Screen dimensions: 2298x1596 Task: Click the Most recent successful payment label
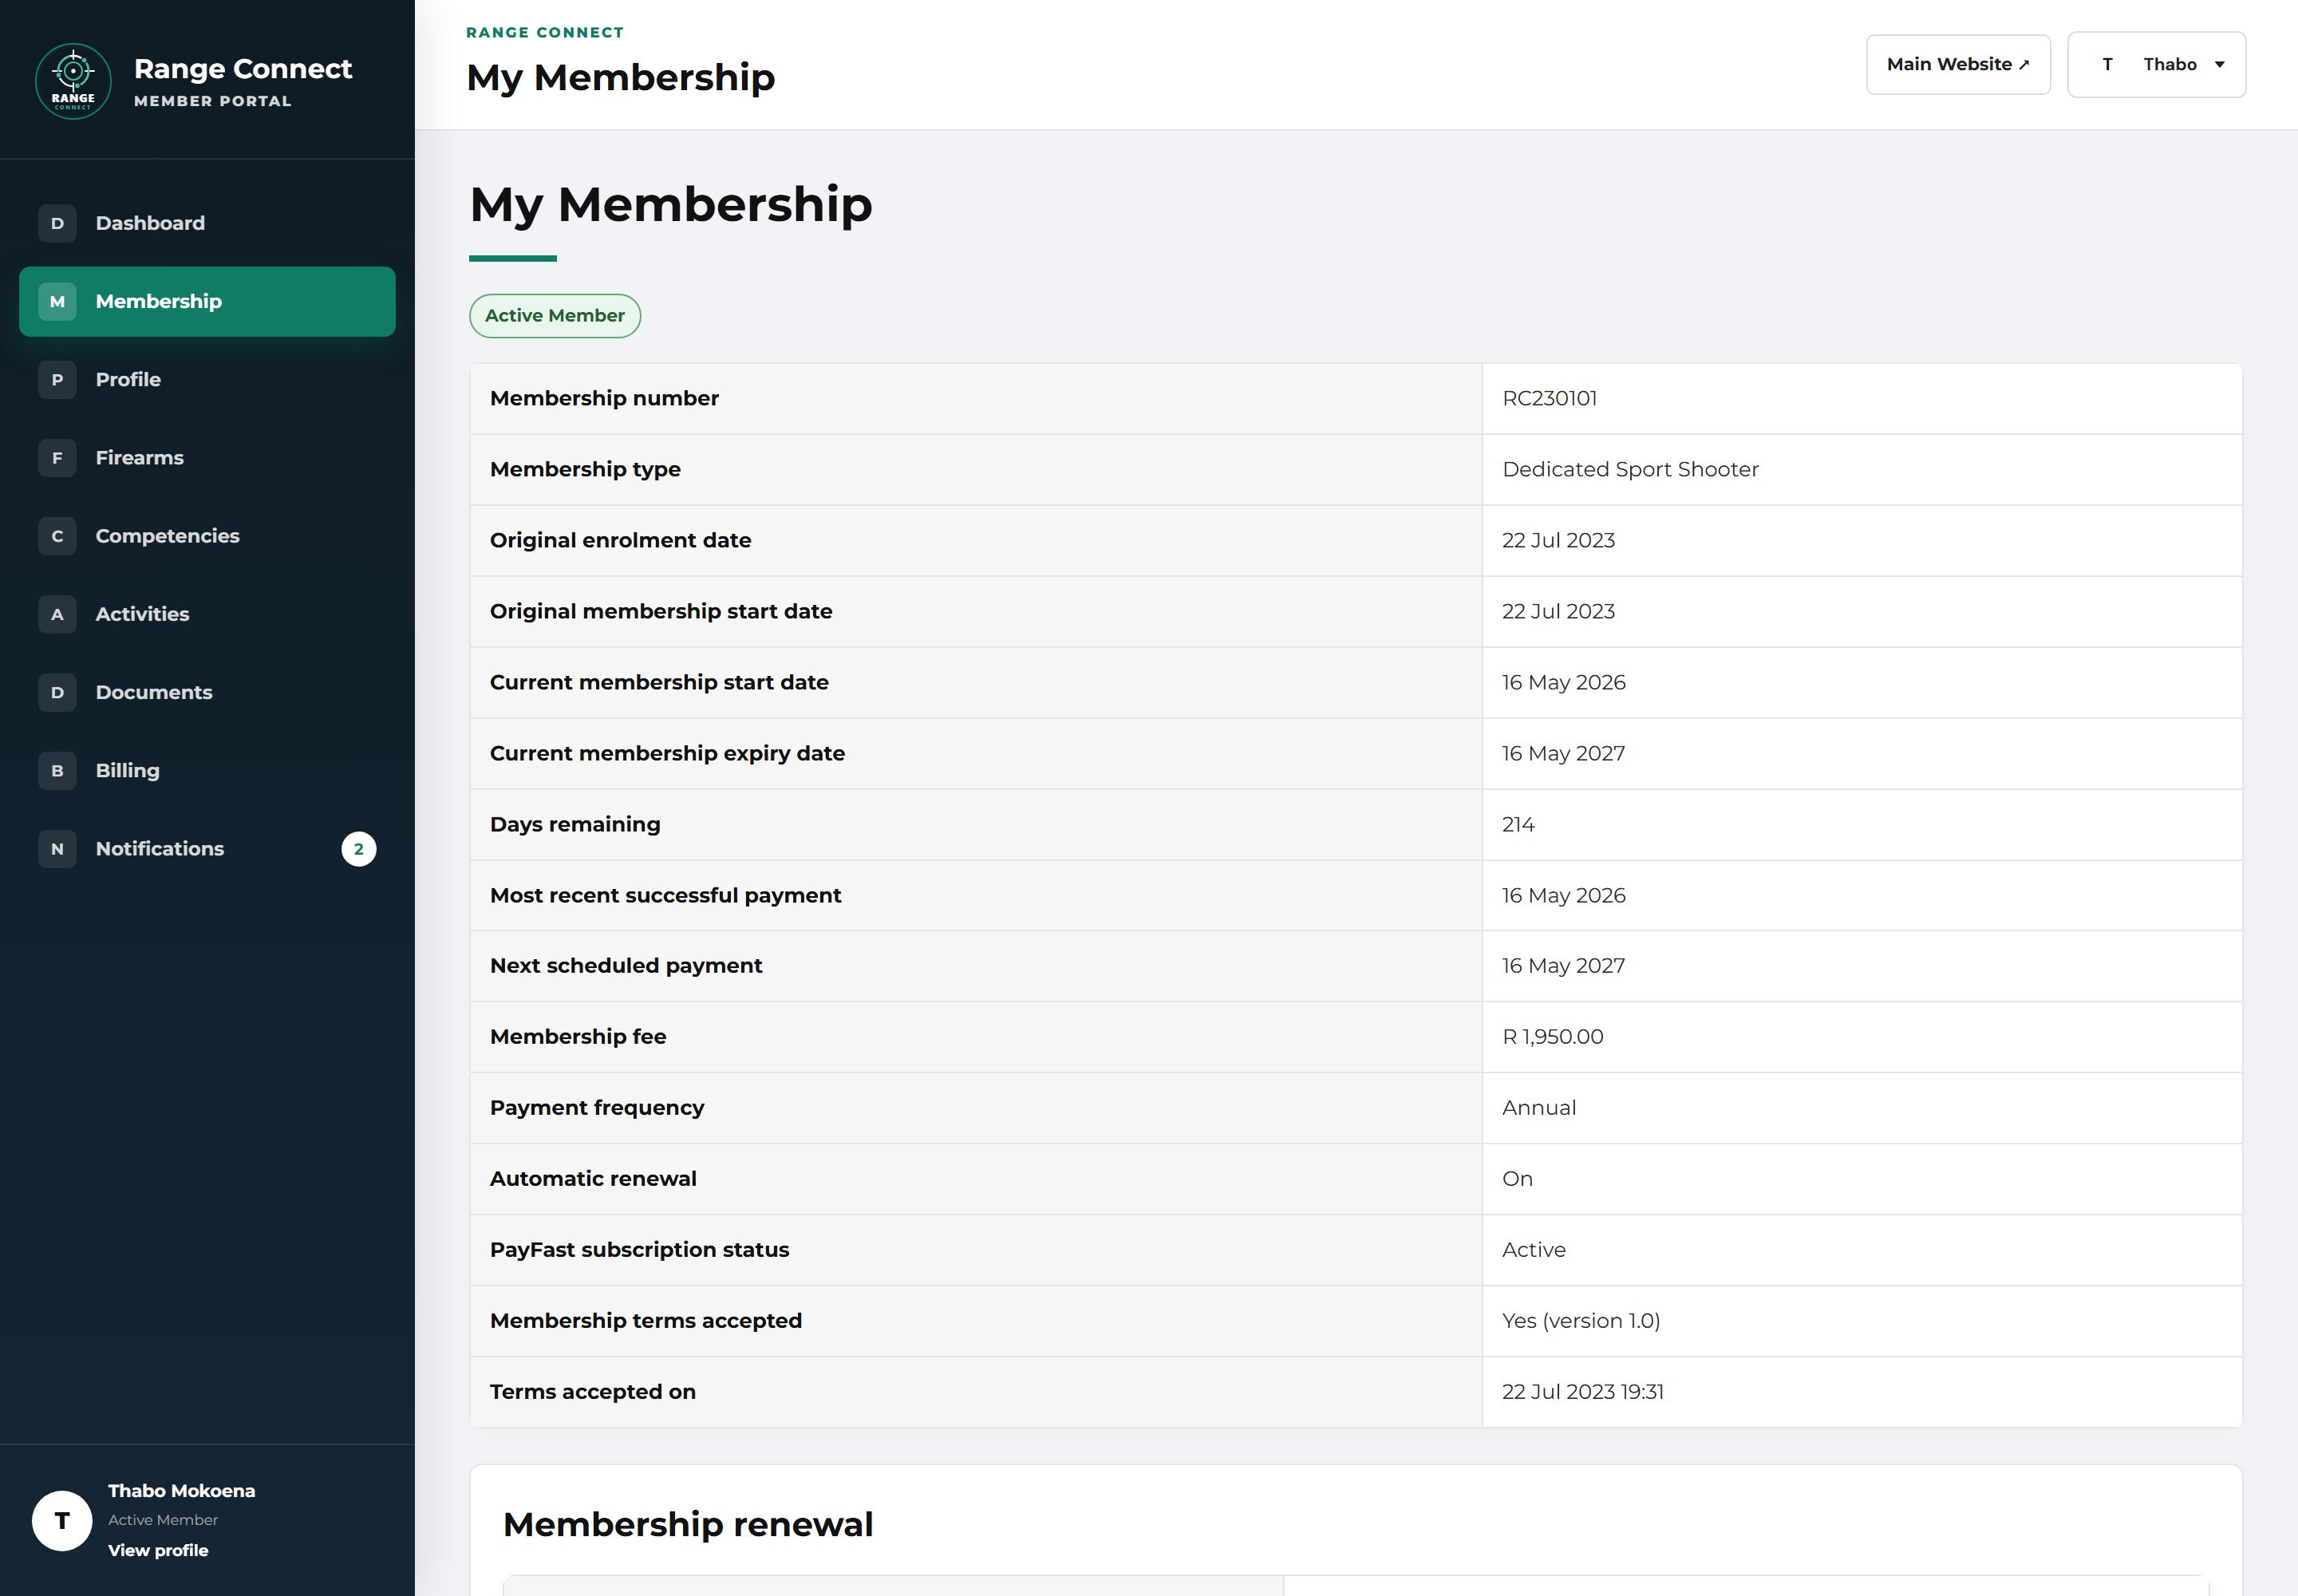point(665,895)
